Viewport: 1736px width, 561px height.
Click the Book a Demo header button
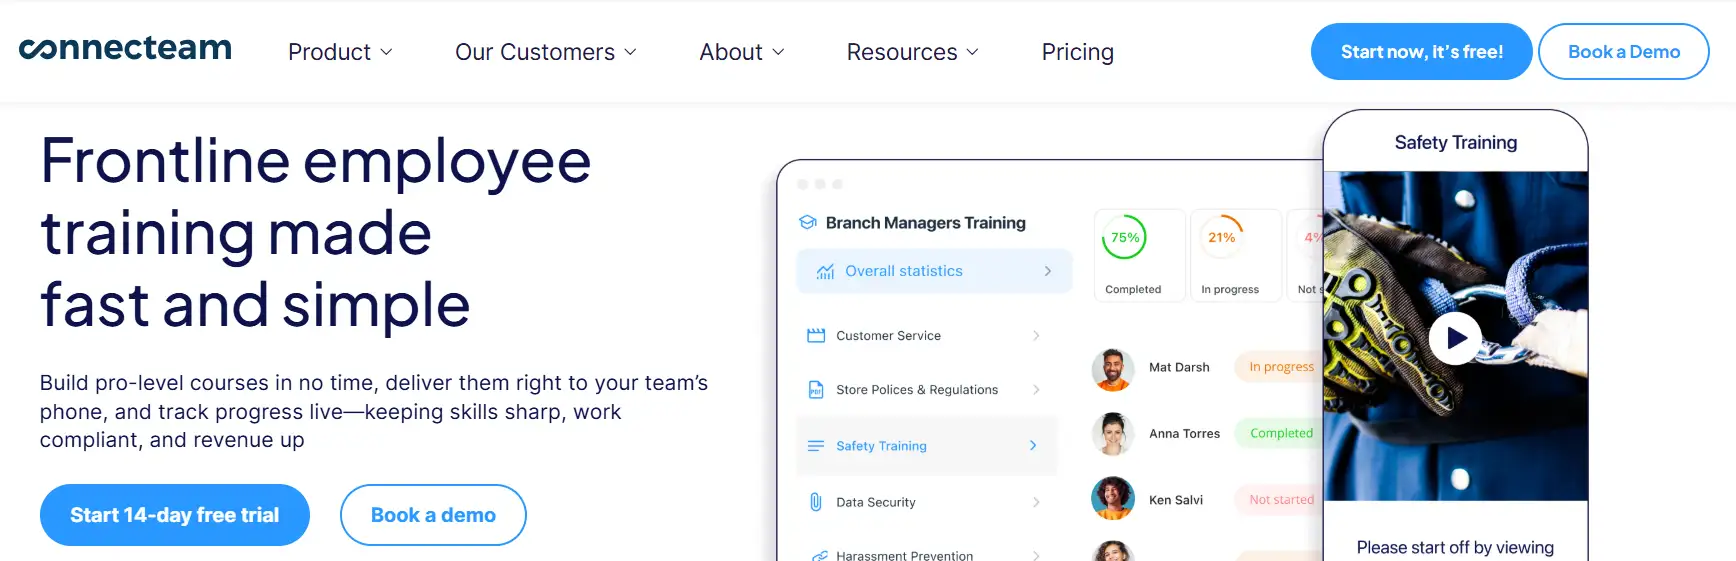click(1623, 52)
